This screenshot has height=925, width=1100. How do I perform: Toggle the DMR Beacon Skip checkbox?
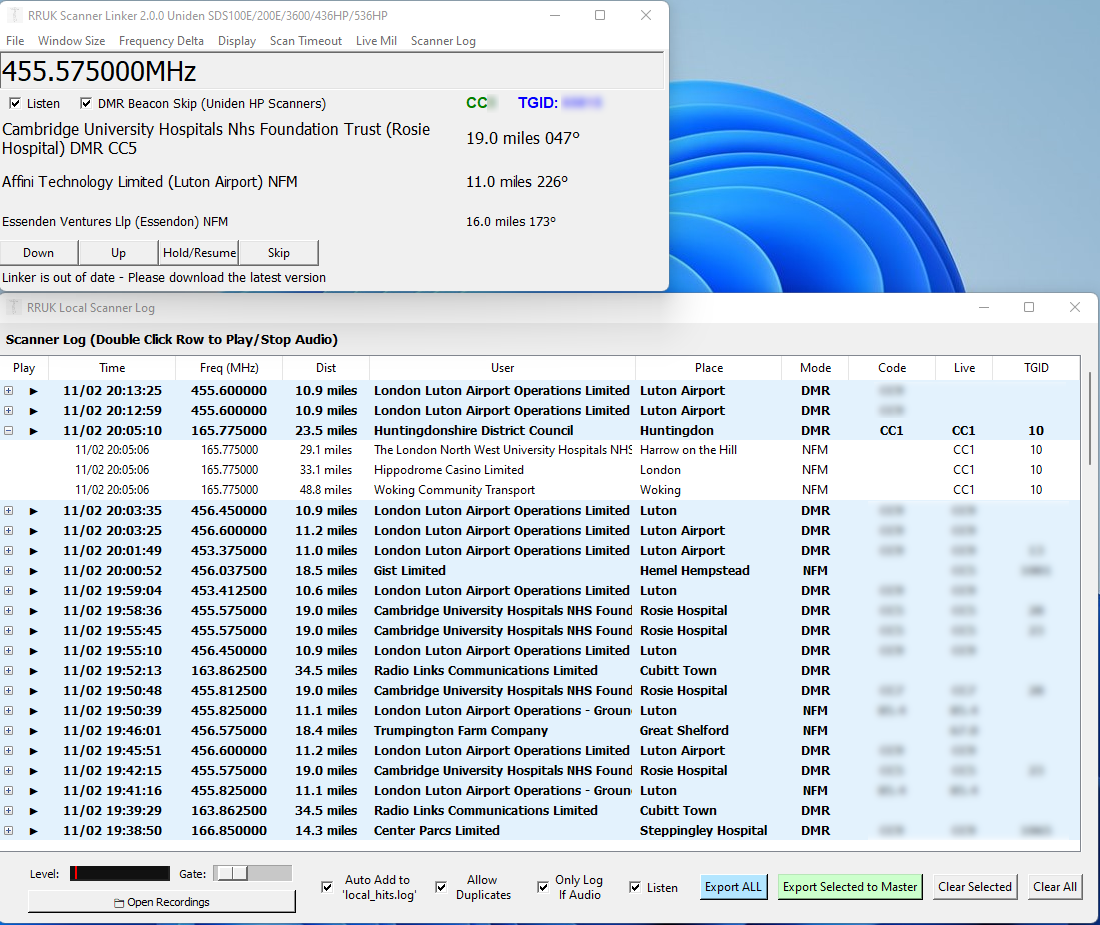point(86,103)
